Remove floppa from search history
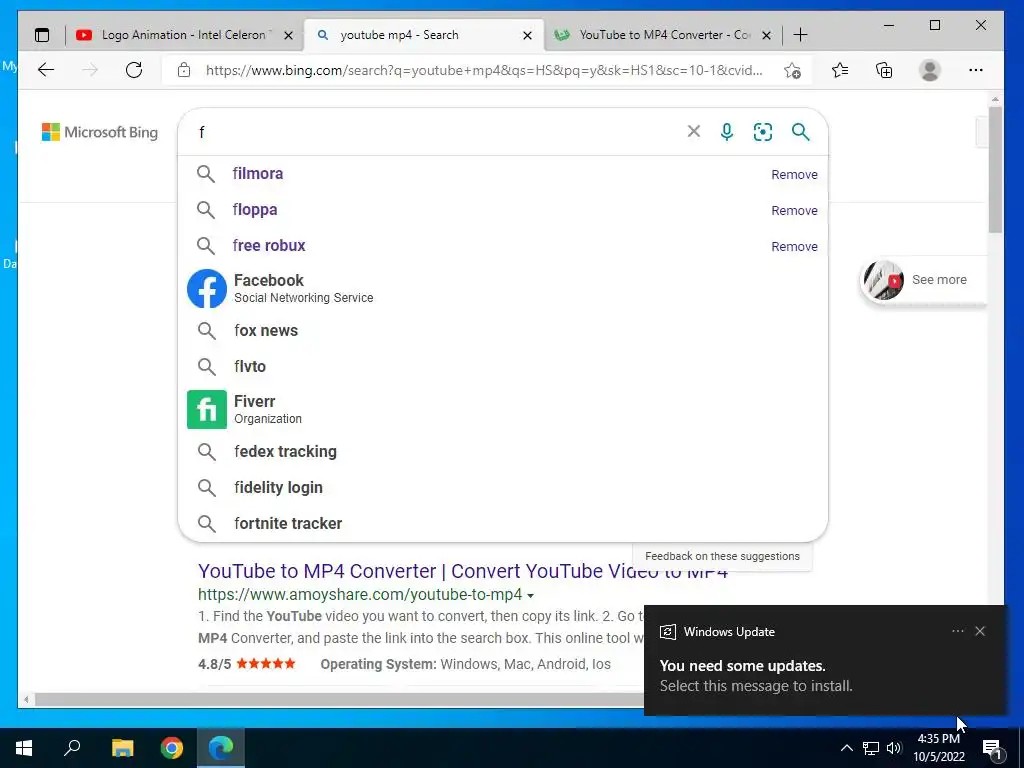Screen dimensions: 1024x768 coord(794,210)
